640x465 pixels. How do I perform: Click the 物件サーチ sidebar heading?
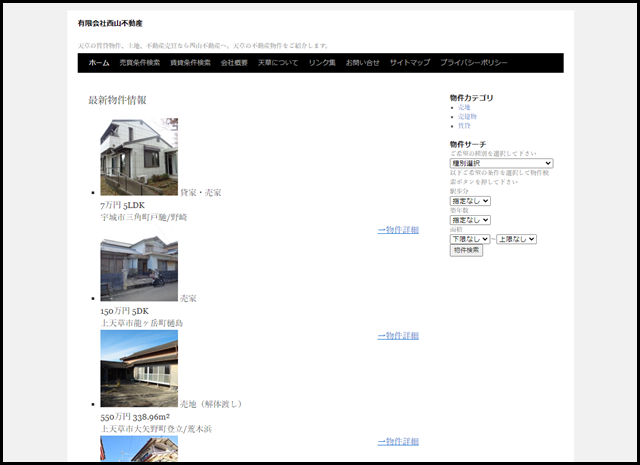[468, 145]
